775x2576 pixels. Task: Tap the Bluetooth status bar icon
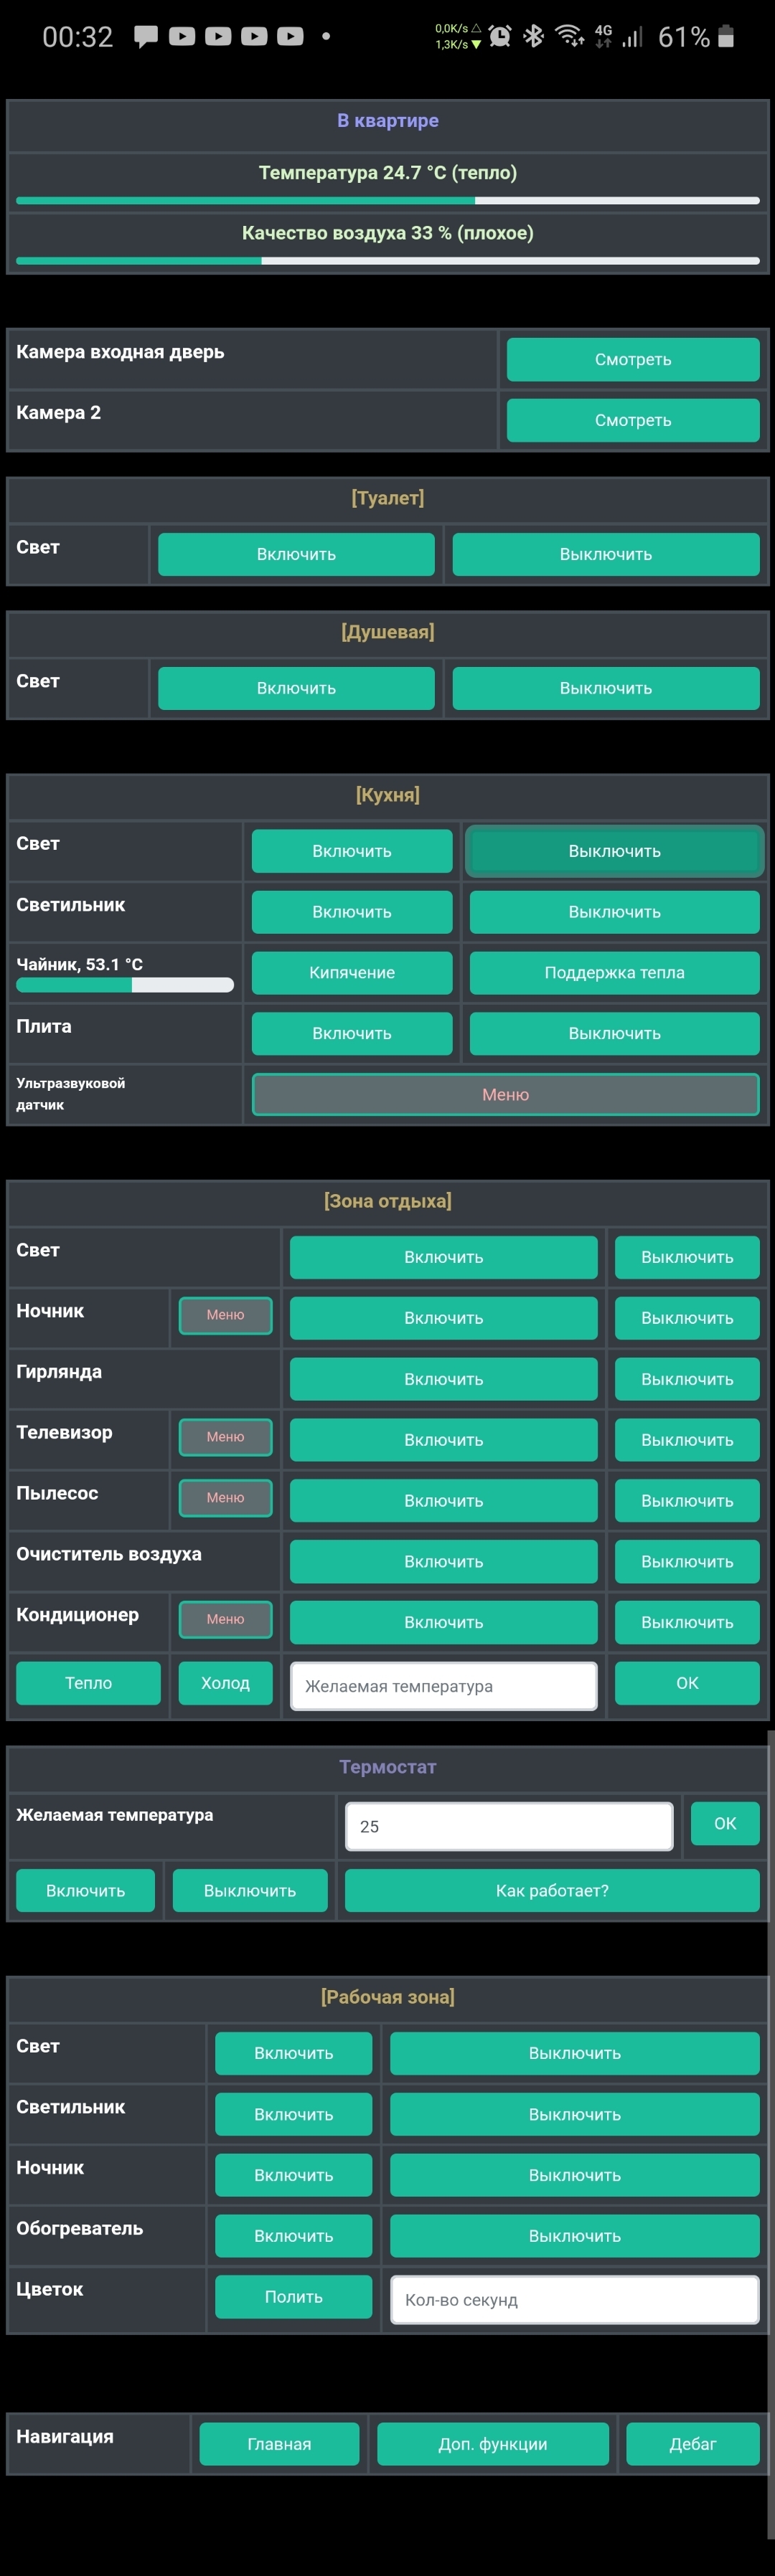click(534, 36)
